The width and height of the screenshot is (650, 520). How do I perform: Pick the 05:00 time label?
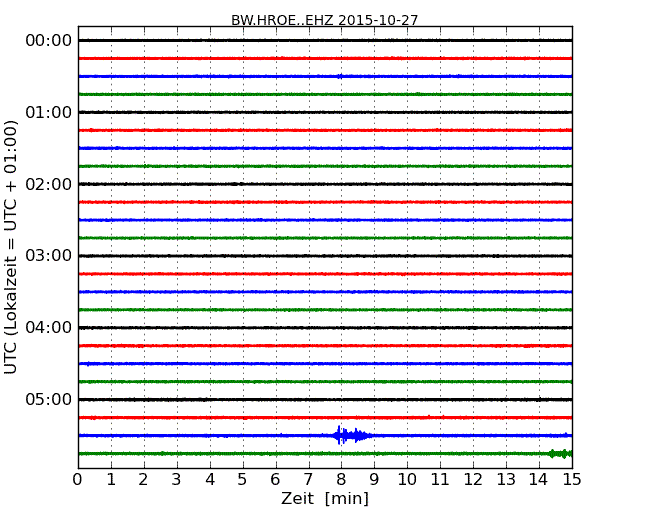[49, 399]
